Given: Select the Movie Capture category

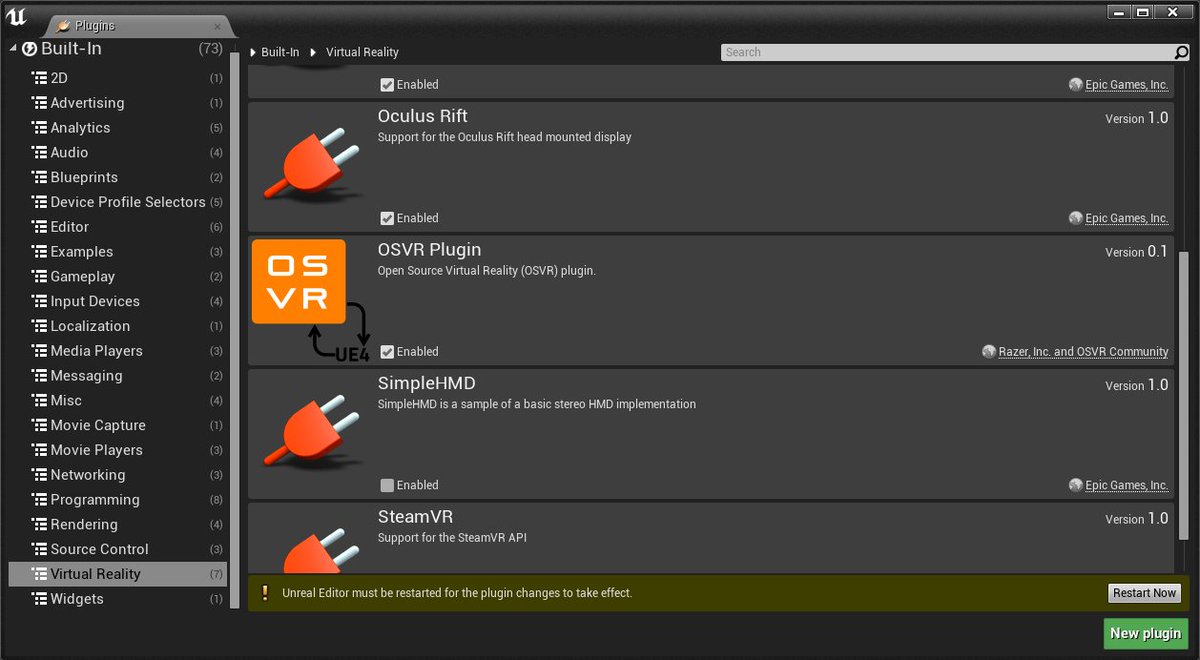Looking at the screenshot, I should click(x=118, y=425).
